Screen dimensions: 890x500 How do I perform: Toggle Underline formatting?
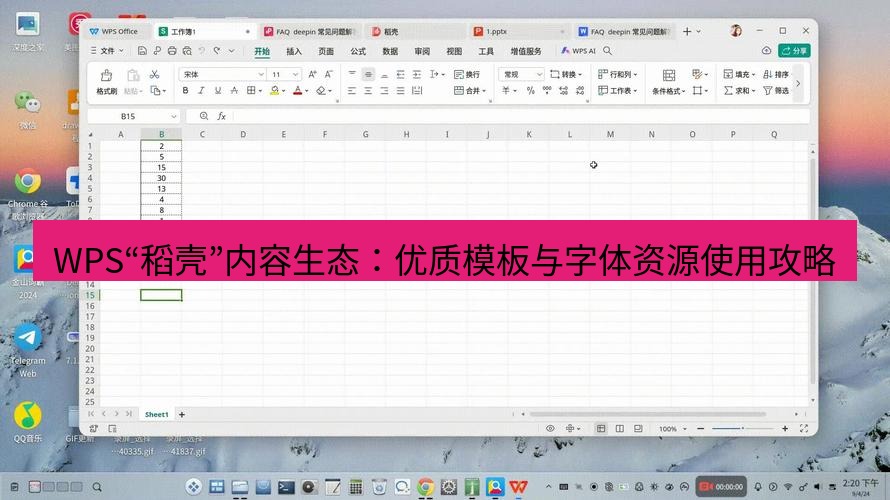pos(217,91)
